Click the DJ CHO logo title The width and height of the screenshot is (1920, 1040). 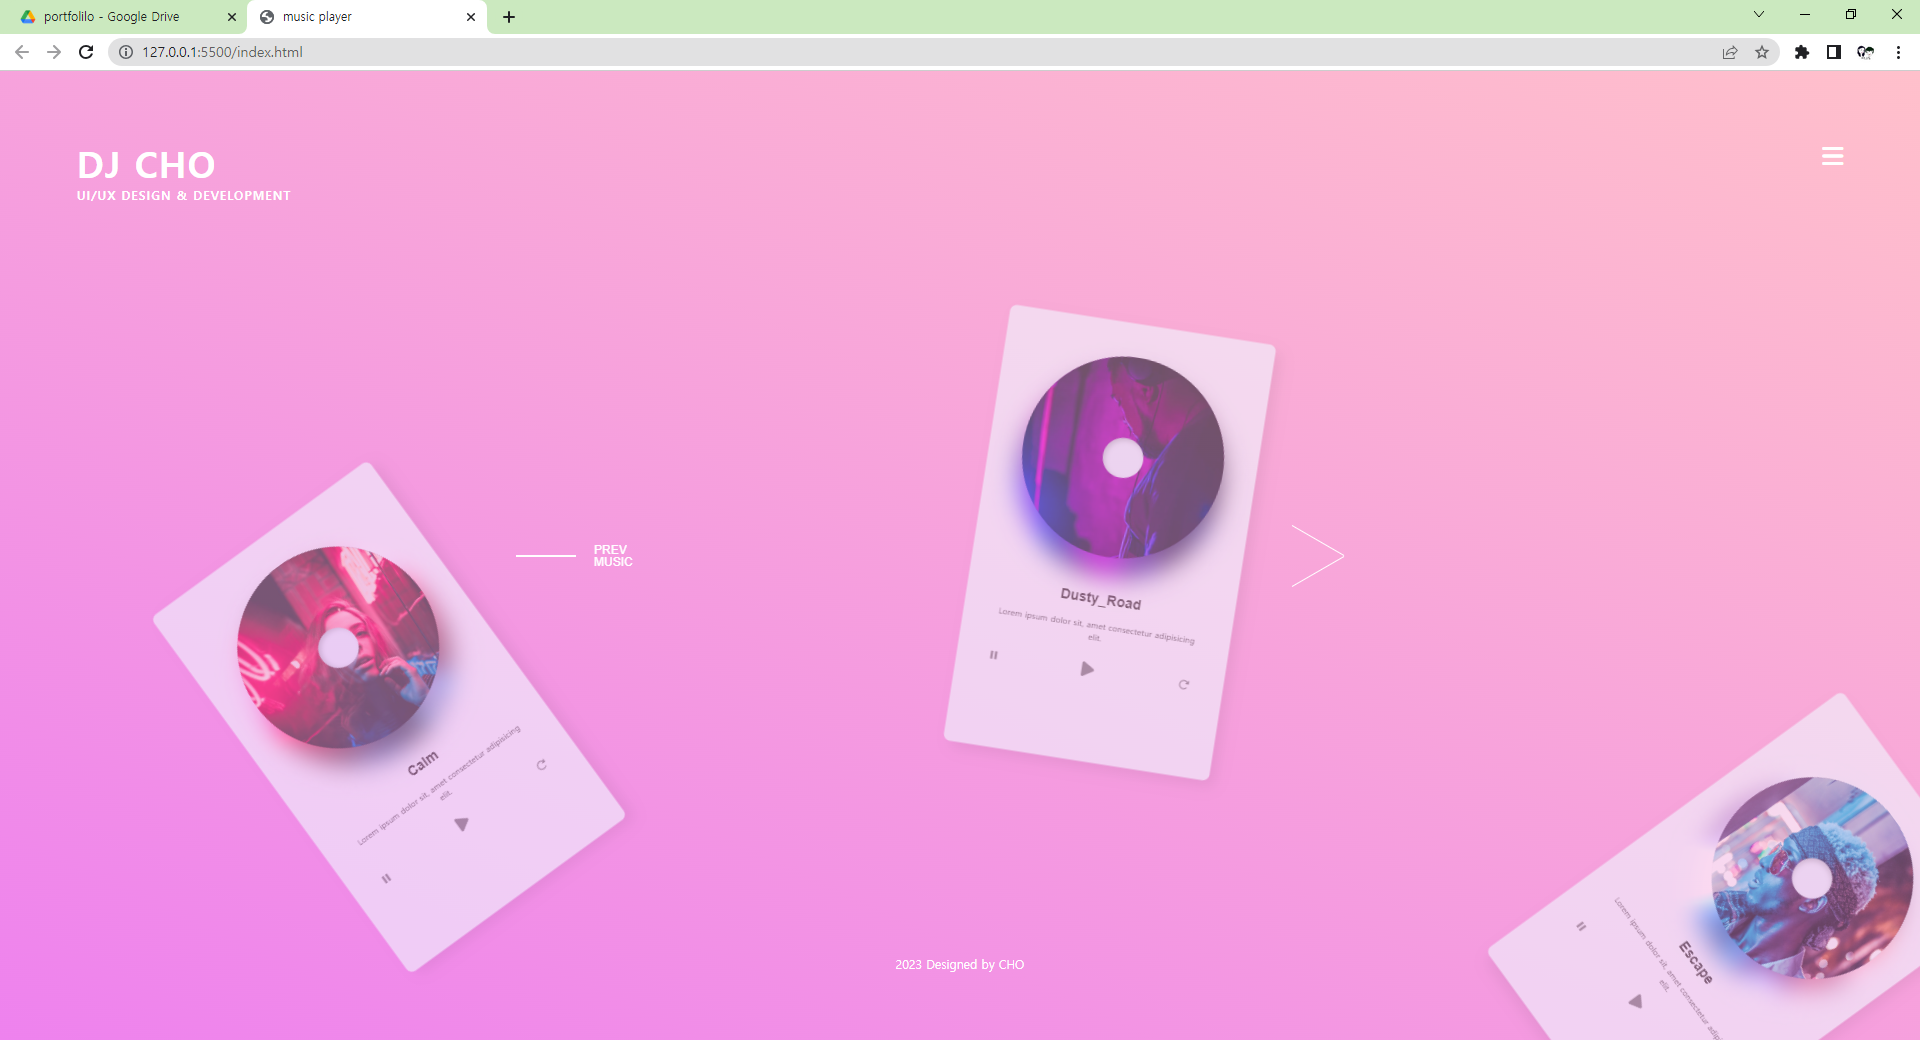pyautogui.click(x=146, y=165)
